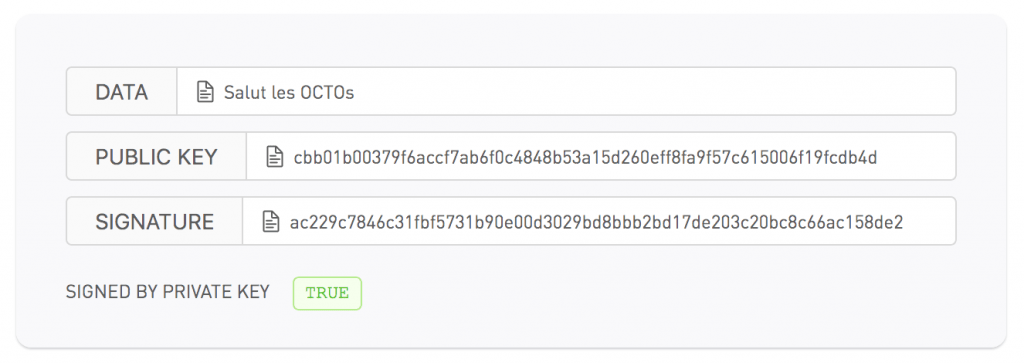
Task: Click the 'SIGNED BY PRIVATE KEY' label
Action: tap(168, 292)
